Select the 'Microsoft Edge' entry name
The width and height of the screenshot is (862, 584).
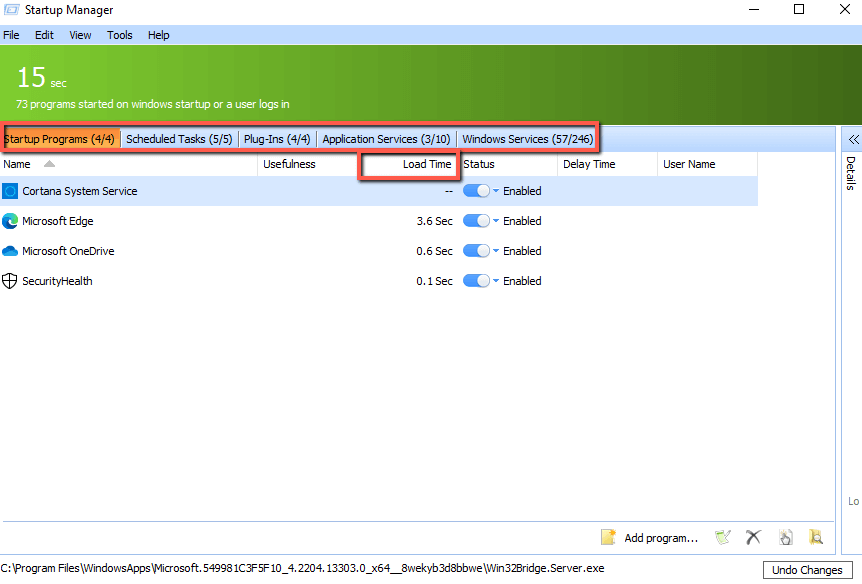point(58,221)
